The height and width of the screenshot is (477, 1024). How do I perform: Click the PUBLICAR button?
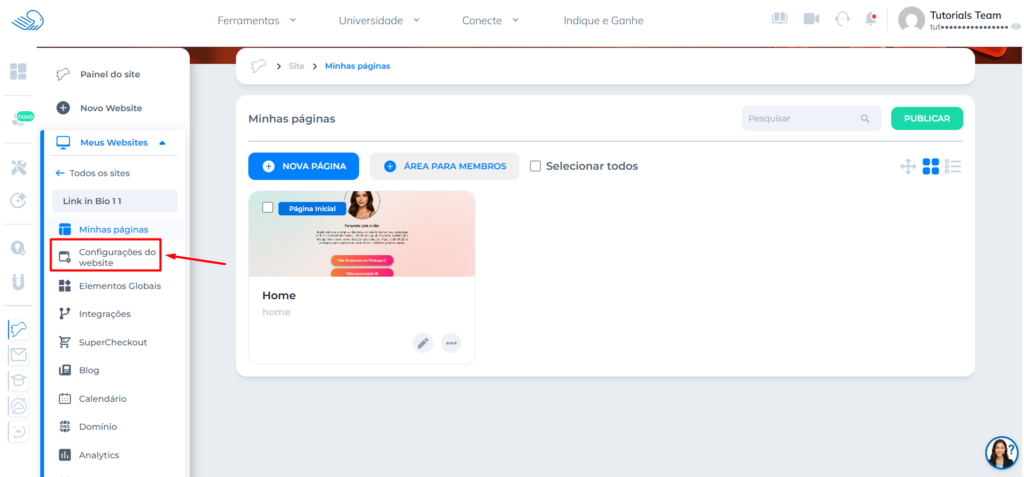pyautogui.click(x=926, y=118)
